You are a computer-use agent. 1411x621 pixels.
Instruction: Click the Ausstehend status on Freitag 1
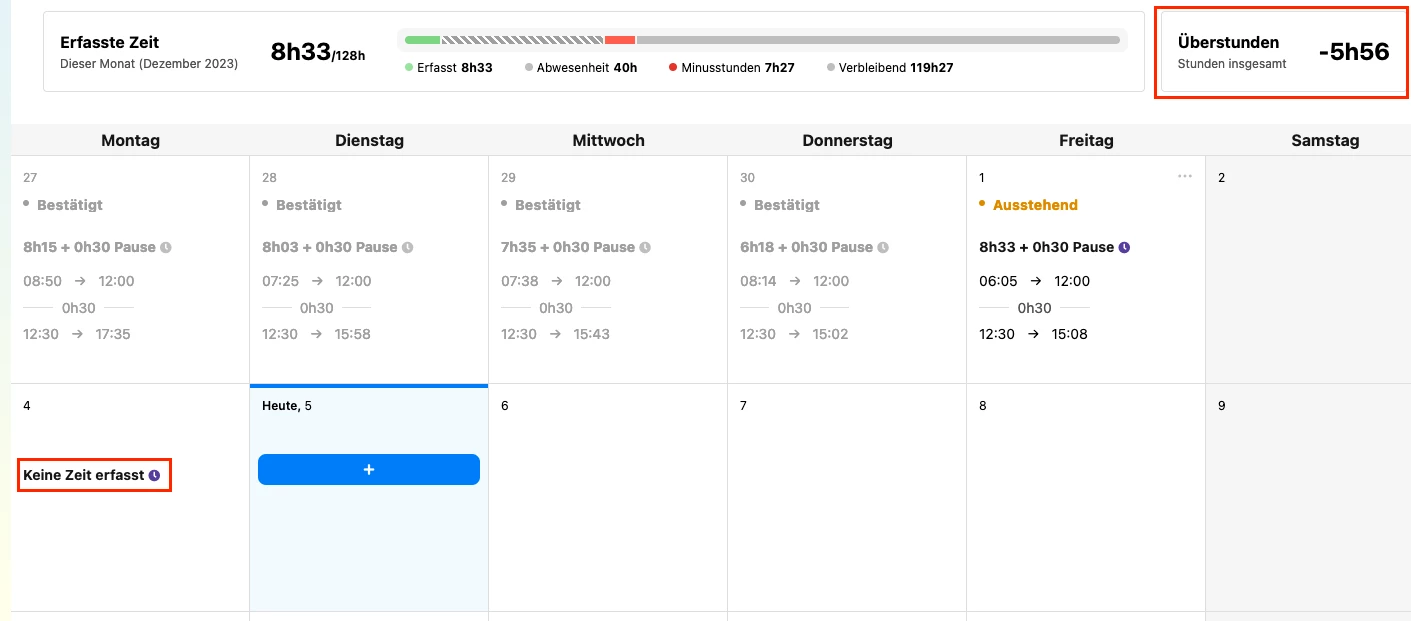[x=1035, y=205]
